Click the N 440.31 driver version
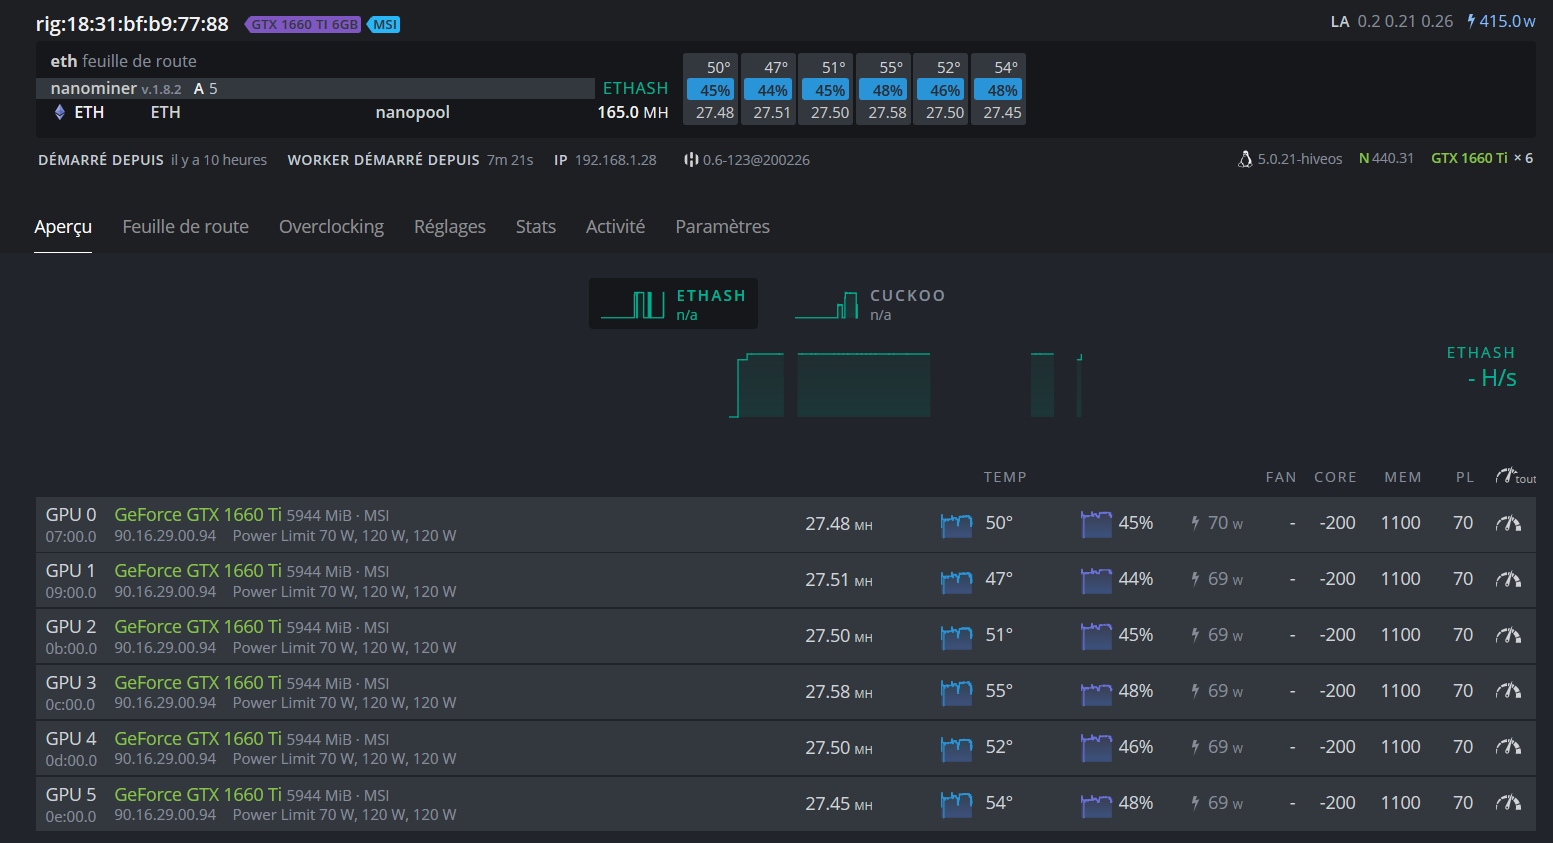1553x843 pixels. 1386,158
